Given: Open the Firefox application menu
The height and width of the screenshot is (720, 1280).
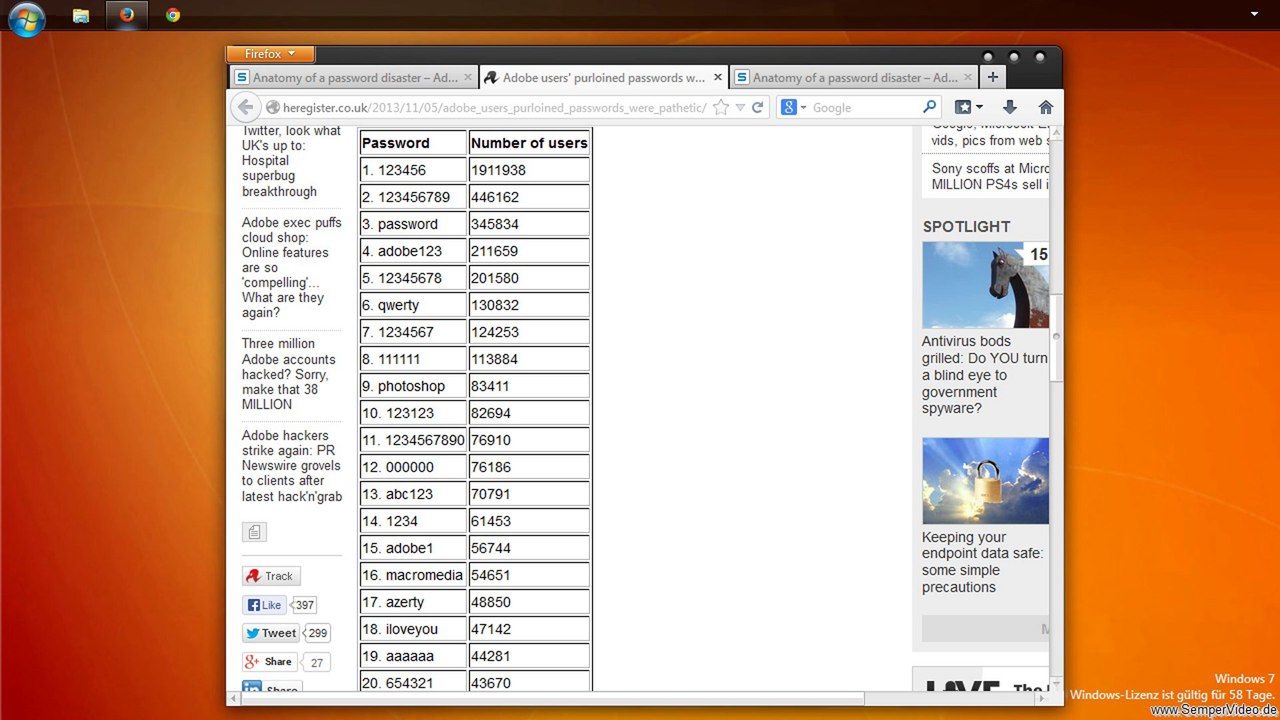Looking at the screenshot, I should coord(270,54).
